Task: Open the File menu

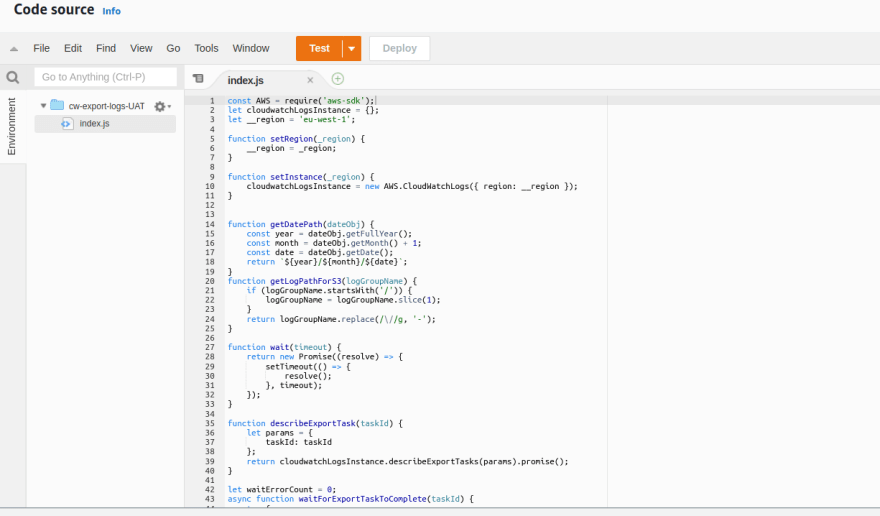Action: click(x=42, y=48)
